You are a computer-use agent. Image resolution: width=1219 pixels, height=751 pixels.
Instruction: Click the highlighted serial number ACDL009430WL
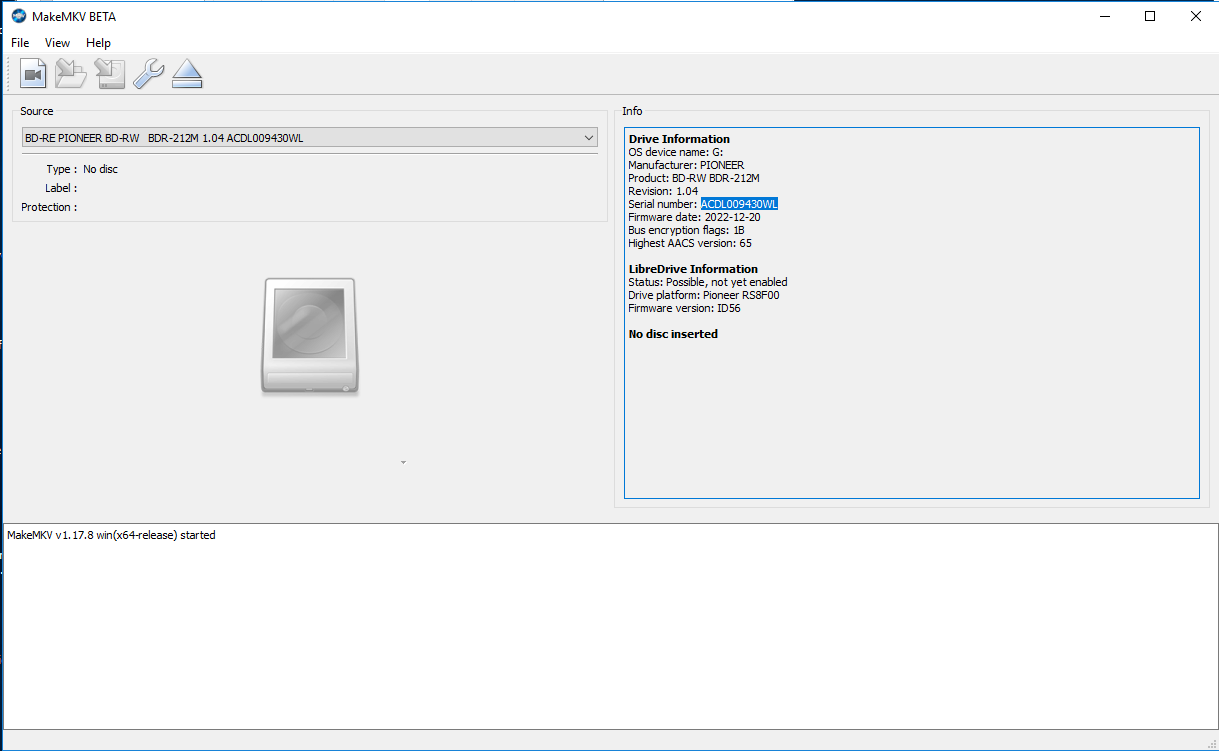[739, 204]
